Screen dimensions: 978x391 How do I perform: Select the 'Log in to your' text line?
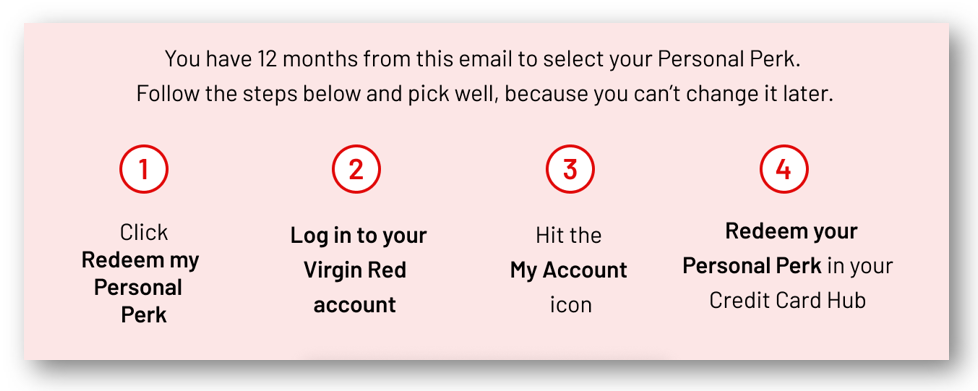[359, 236]
